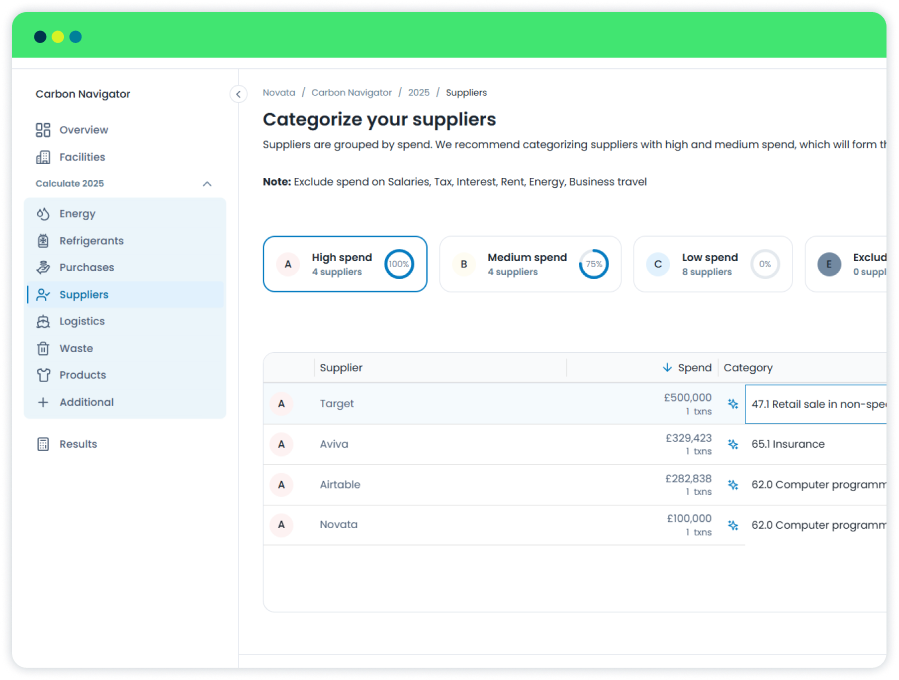Open Aviva's 65.1 Insurance category dropdown
899x680 pixels.
816,444
